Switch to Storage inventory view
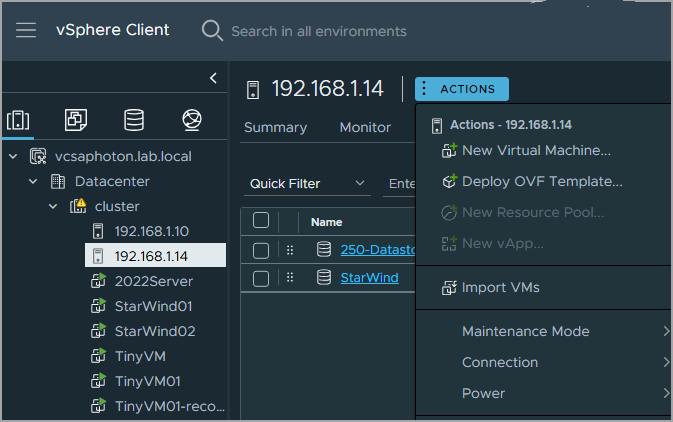Screen dimensions: 673x422 pos(133,120)
